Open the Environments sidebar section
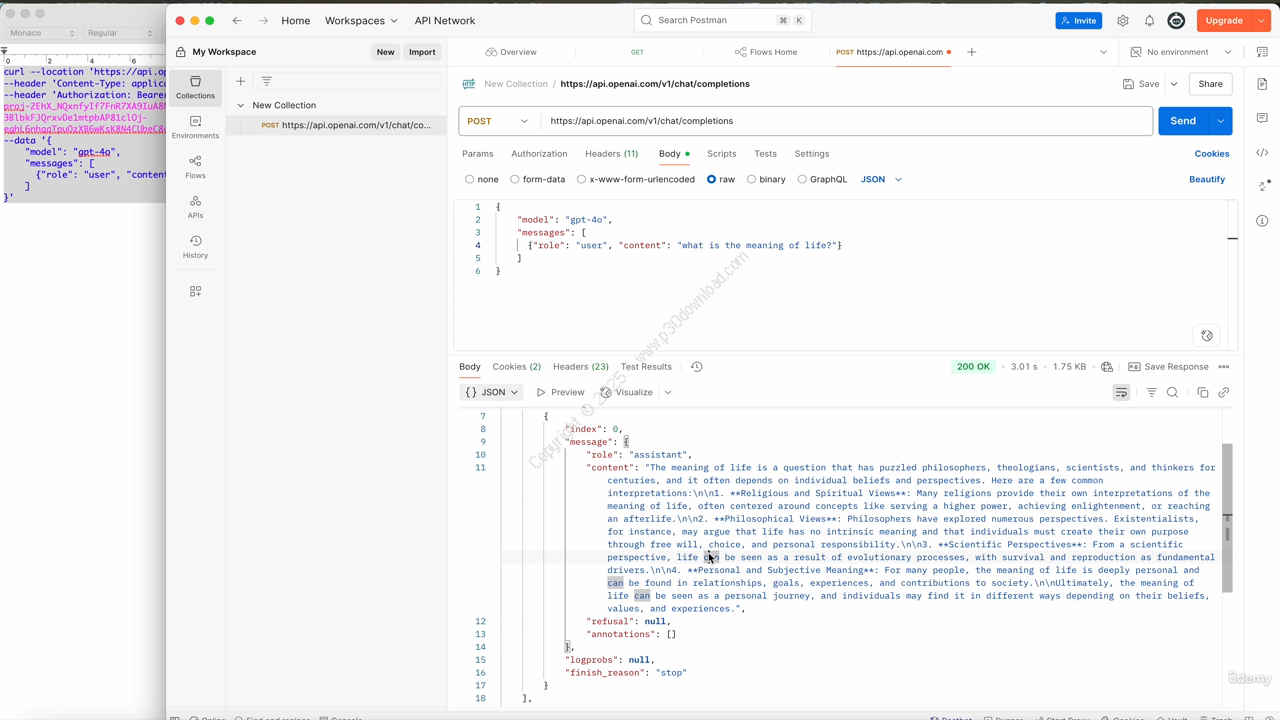This screenshot has width=1280, height=720. [195, 127]
